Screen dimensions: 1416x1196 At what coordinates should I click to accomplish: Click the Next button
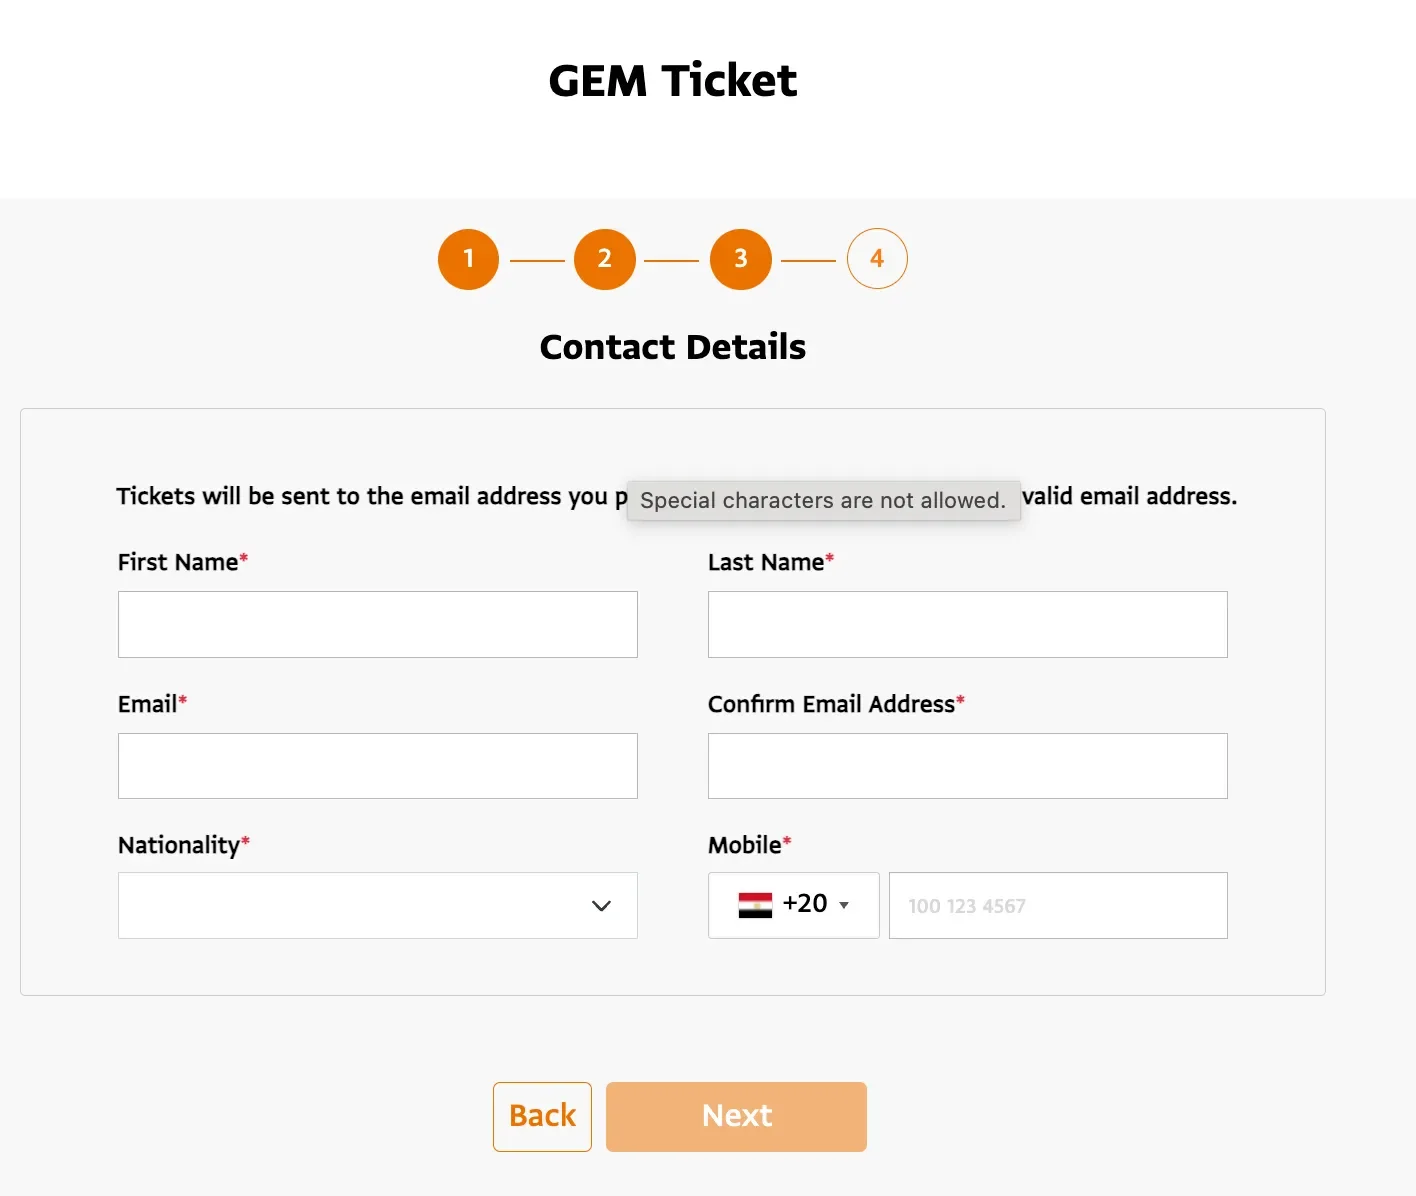(736, 1116)
